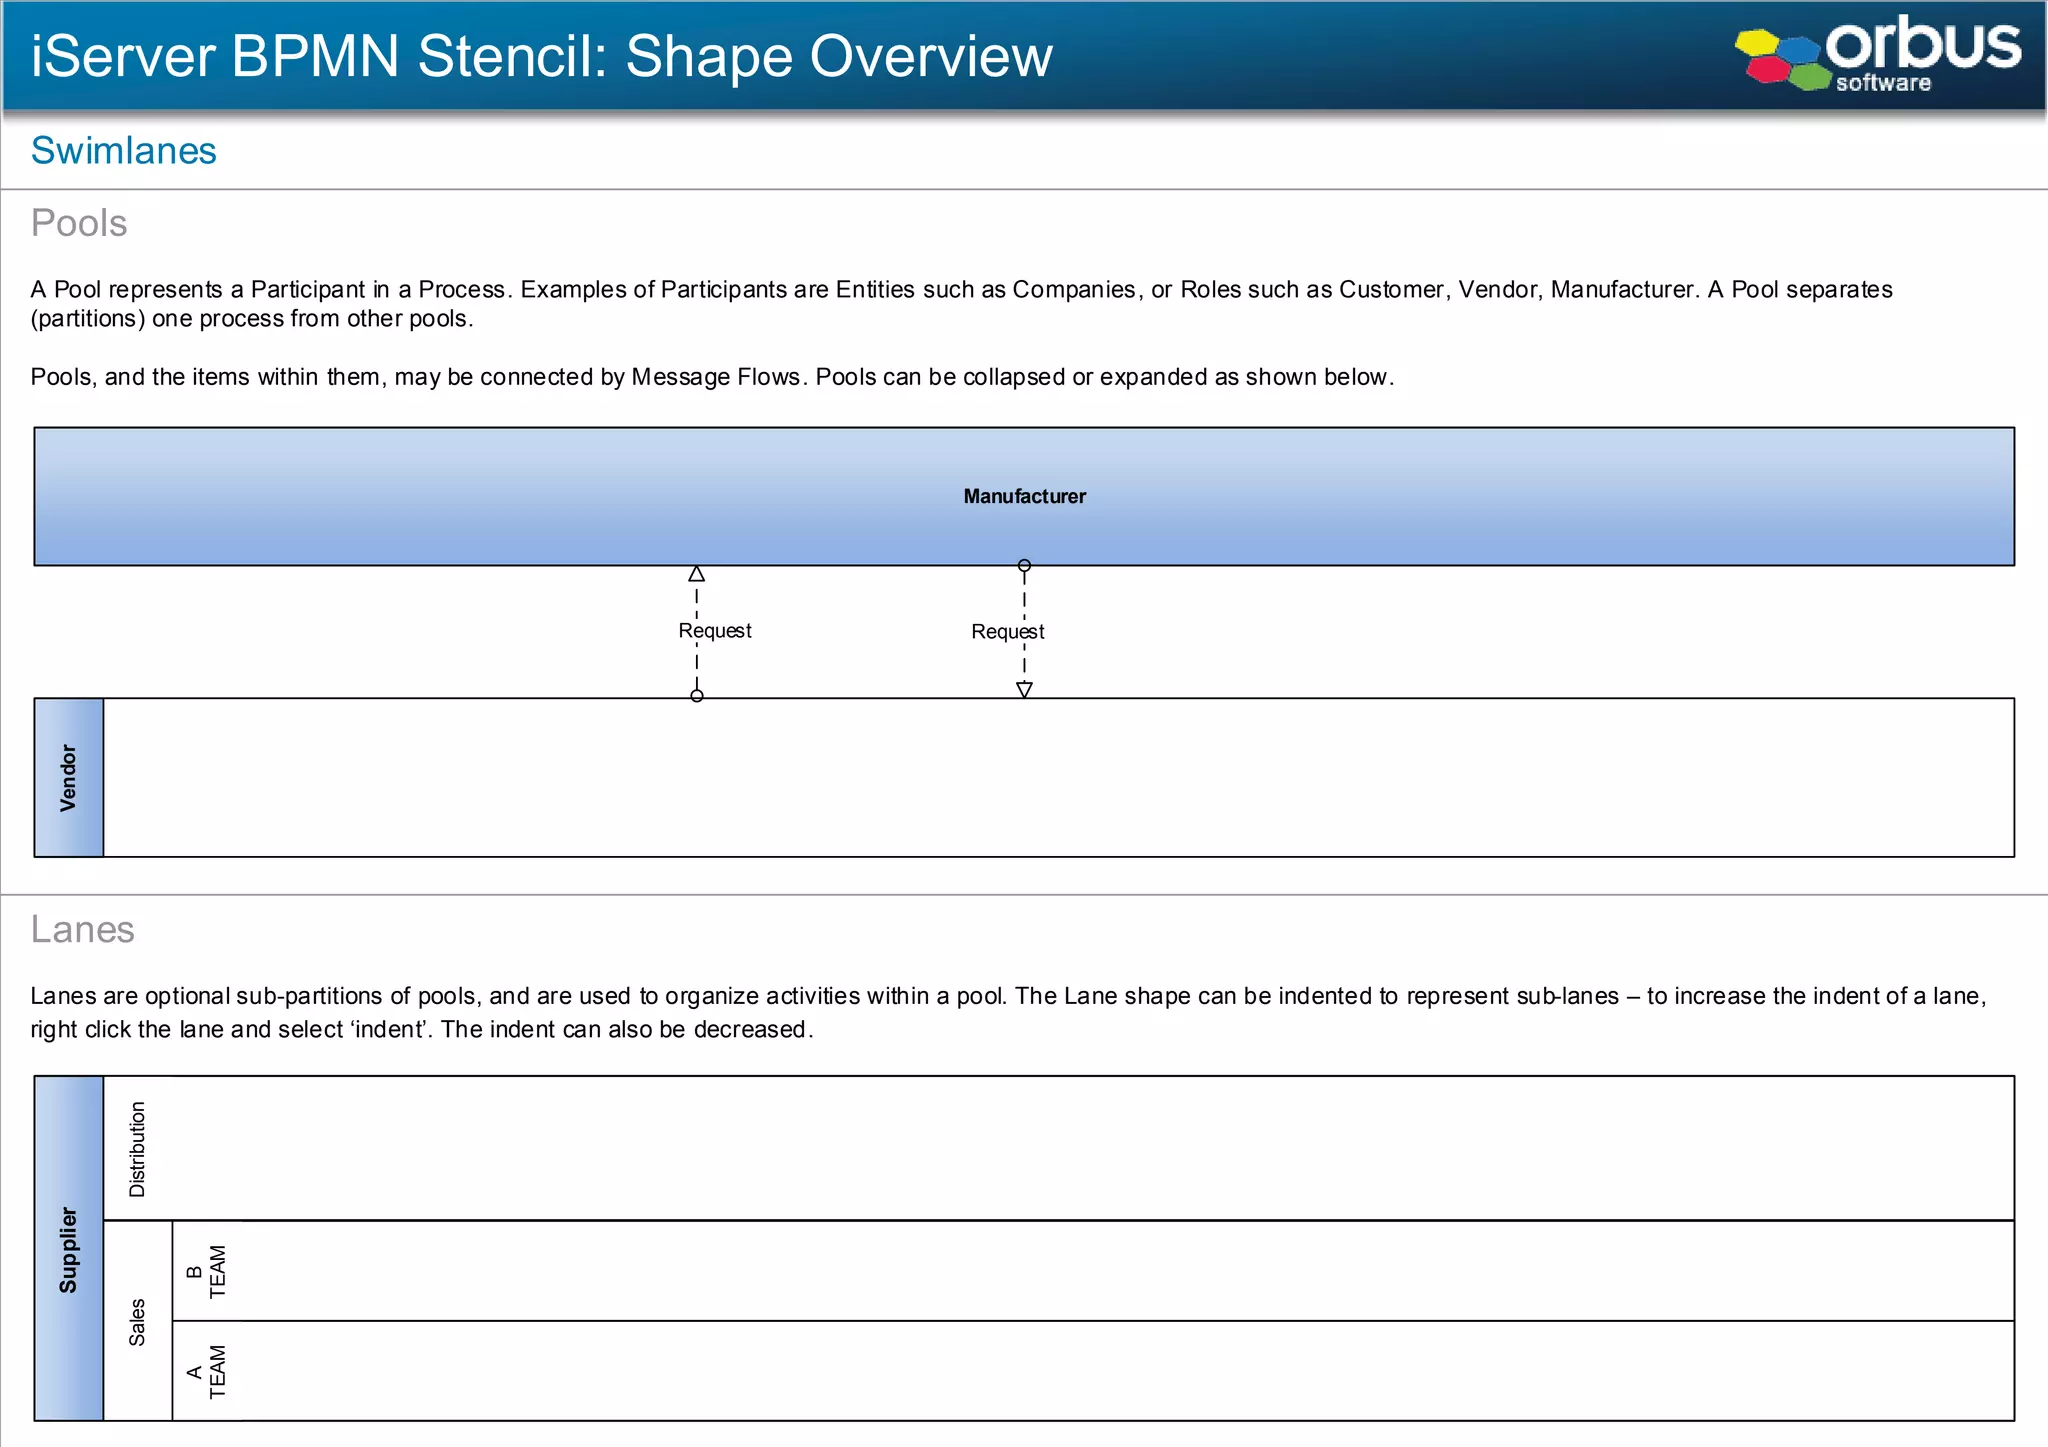
Task: Click the Pools heading
Action: (x=79, y=223)
